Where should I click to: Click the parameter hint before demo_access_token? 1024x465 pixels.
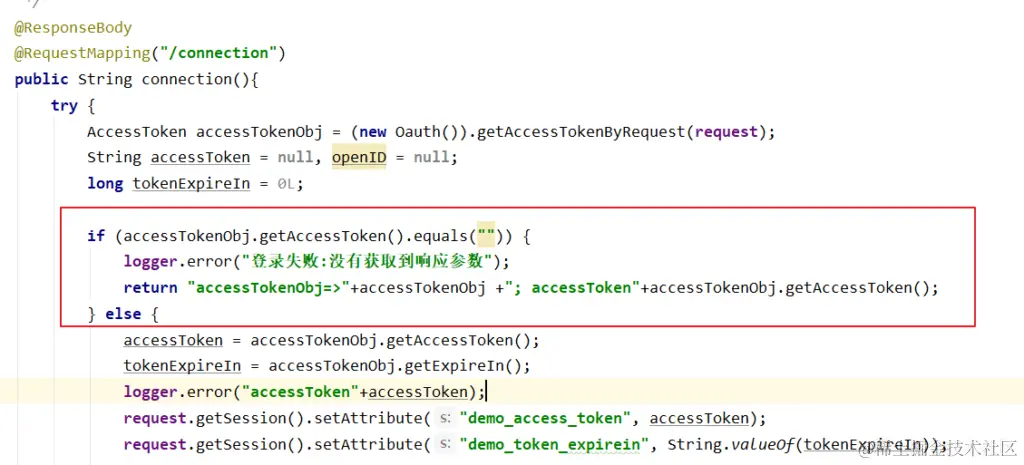coord(444,418)
